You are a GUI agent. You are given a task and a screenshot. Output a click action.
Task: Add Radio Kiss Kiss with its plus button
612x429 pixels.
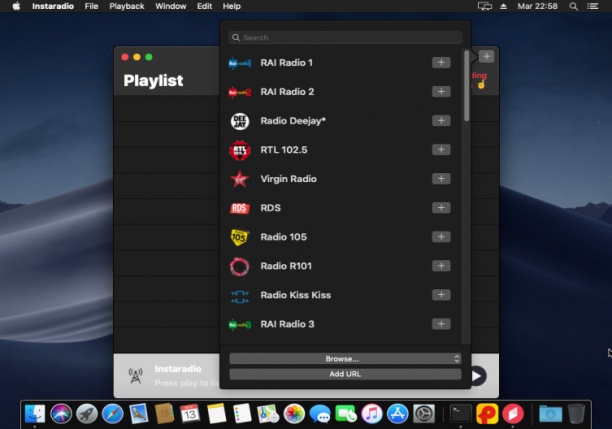tap(441, 295)
